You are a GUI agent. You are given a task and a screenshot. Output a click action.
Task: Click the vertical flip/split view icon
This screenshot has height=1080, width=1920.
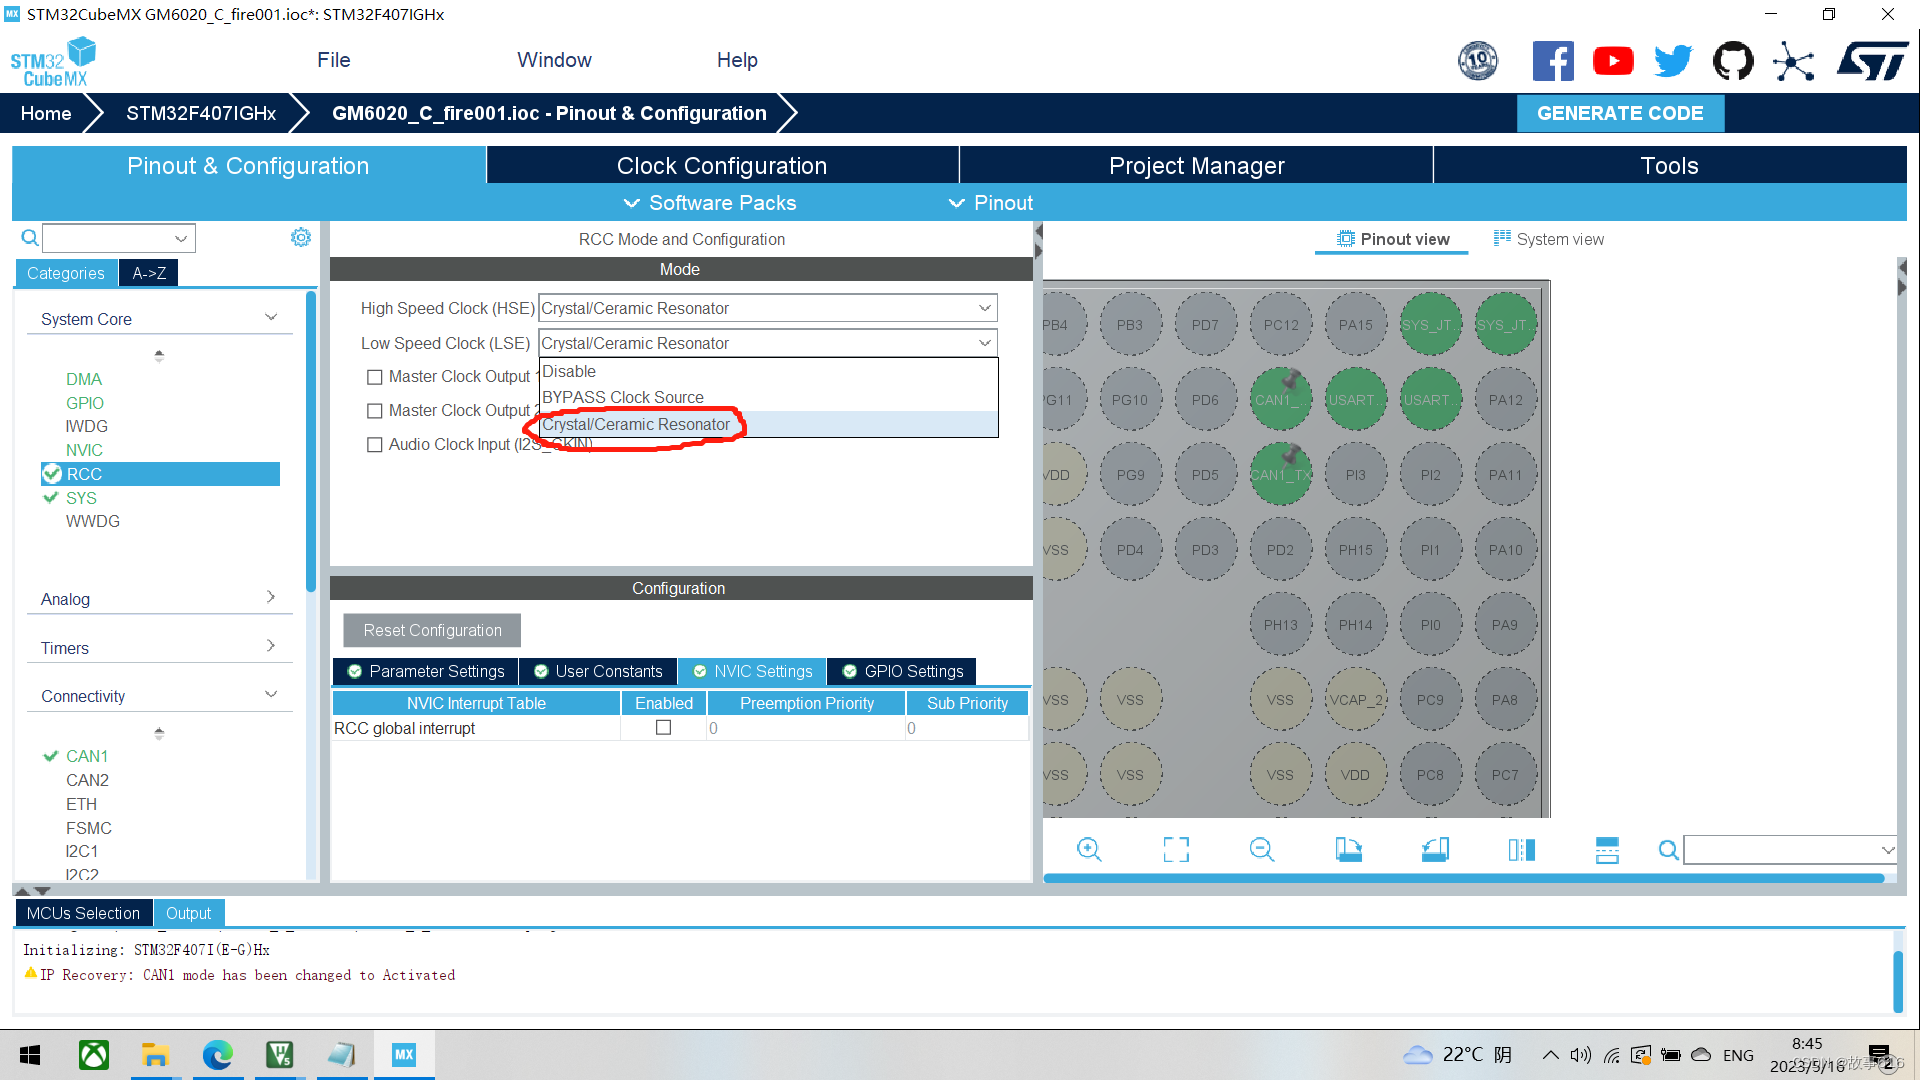point(1521,850)
